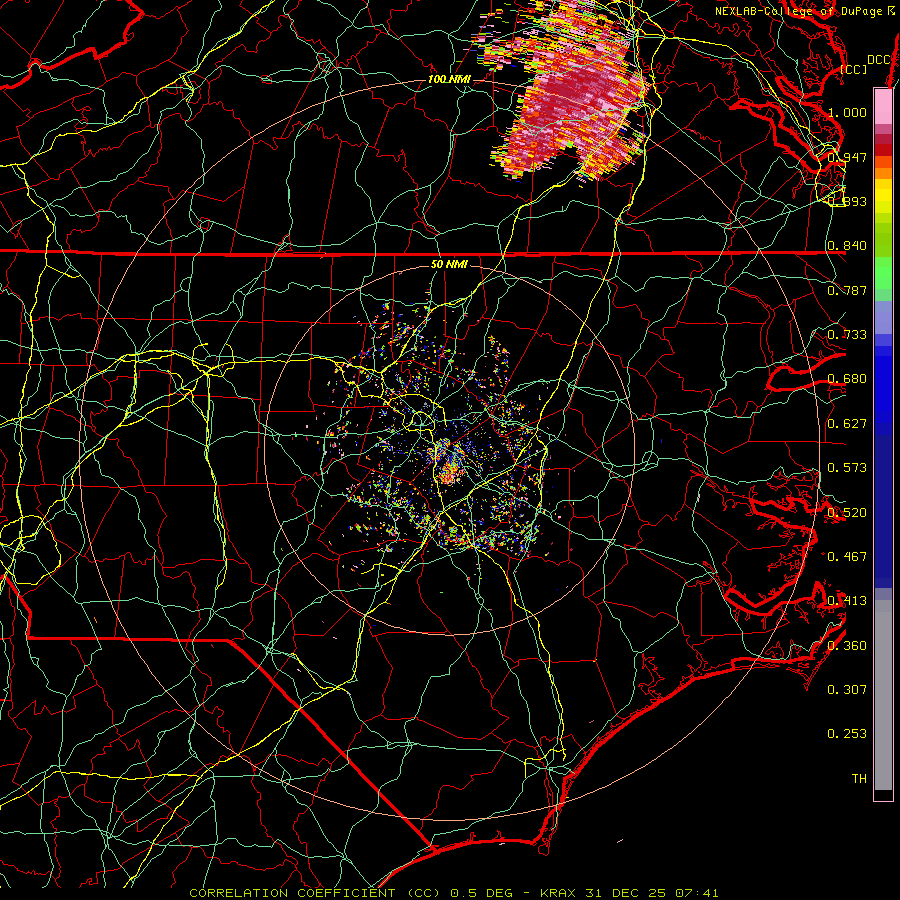Click the DCC label above the color bar
This screenshot has height=900, width=900.
[879, 60]
